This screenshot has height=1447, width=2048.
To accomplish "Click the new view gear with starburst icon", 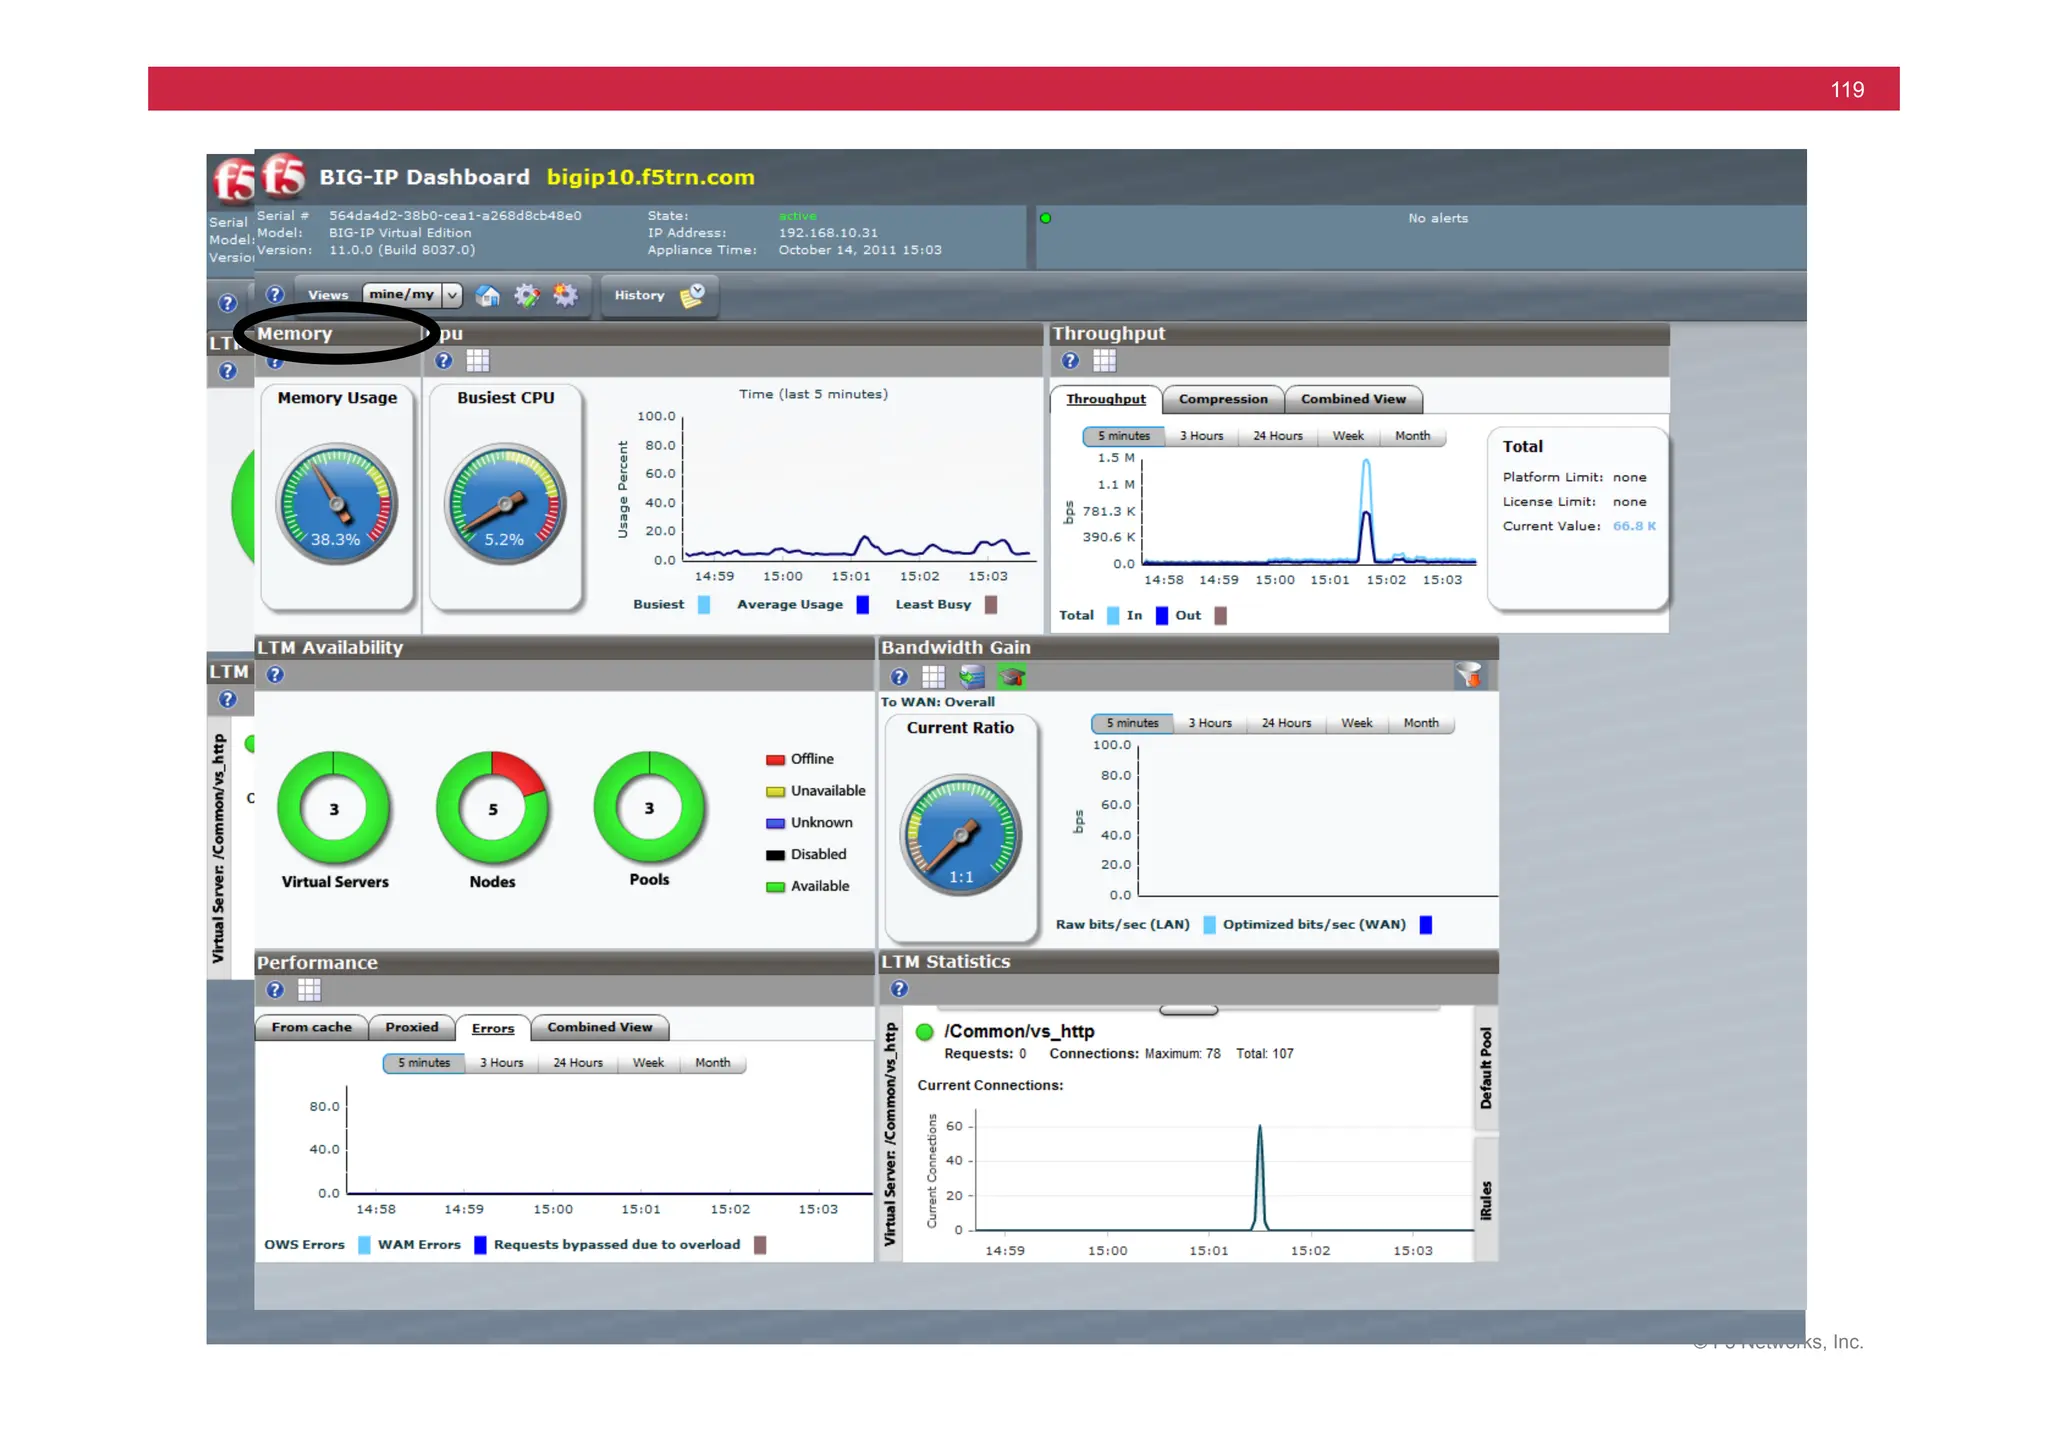I will click(566, 296).
